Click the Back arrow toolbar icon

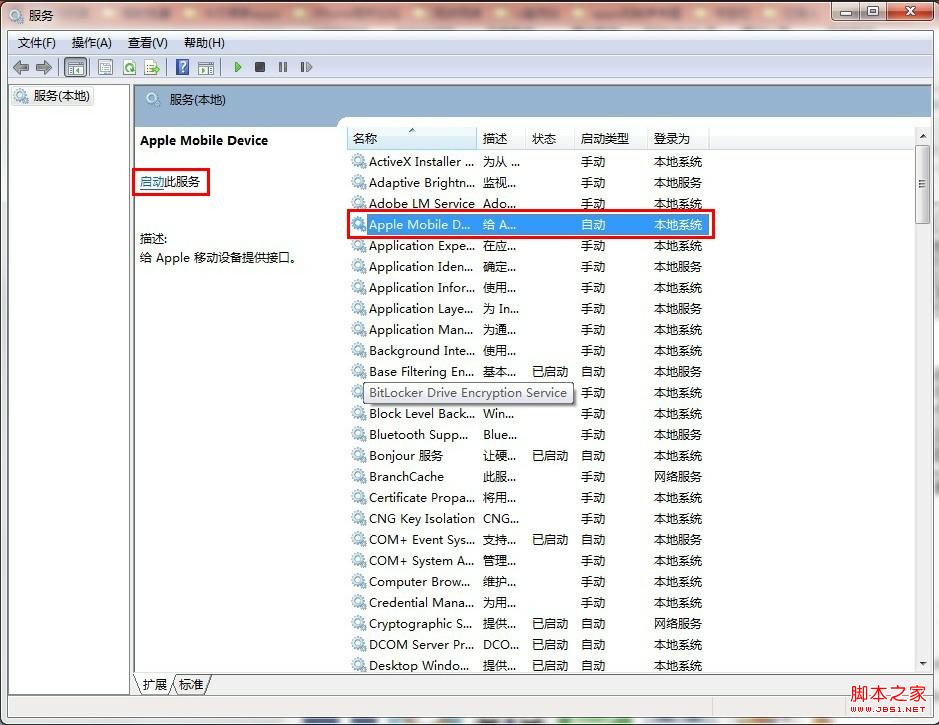tap(21, 67)
